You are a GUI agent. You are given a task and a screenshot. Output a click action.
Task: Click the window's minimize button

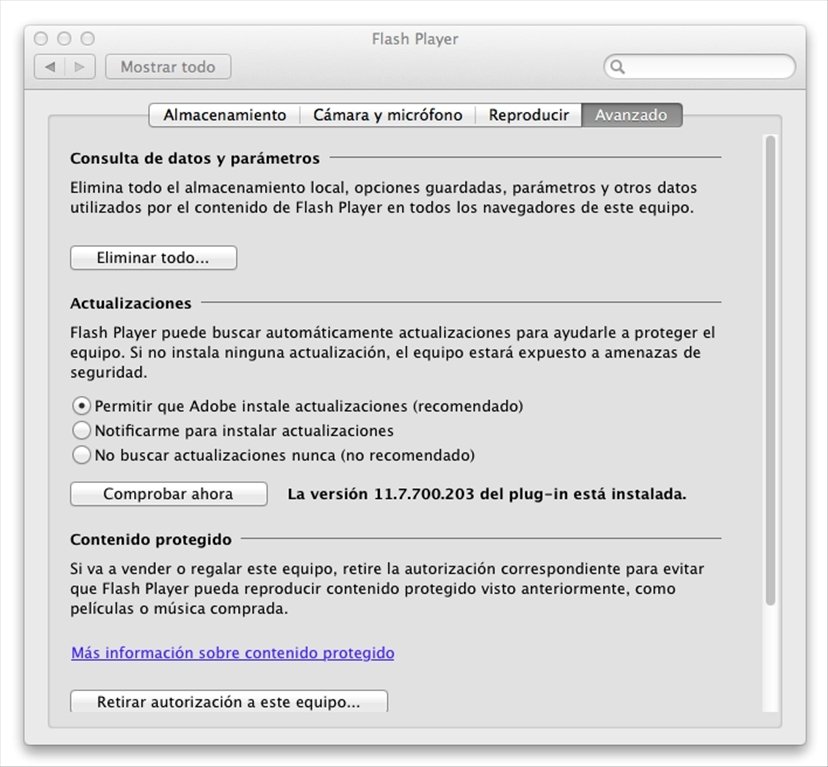point(64,39)
